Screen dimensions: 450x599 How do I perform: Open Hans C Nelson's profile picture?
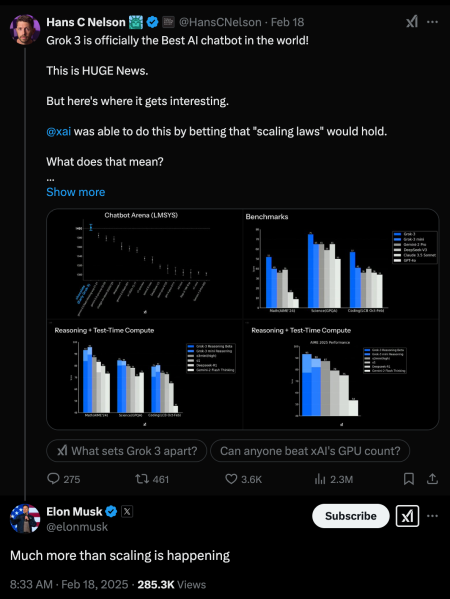tap(25, 30)
